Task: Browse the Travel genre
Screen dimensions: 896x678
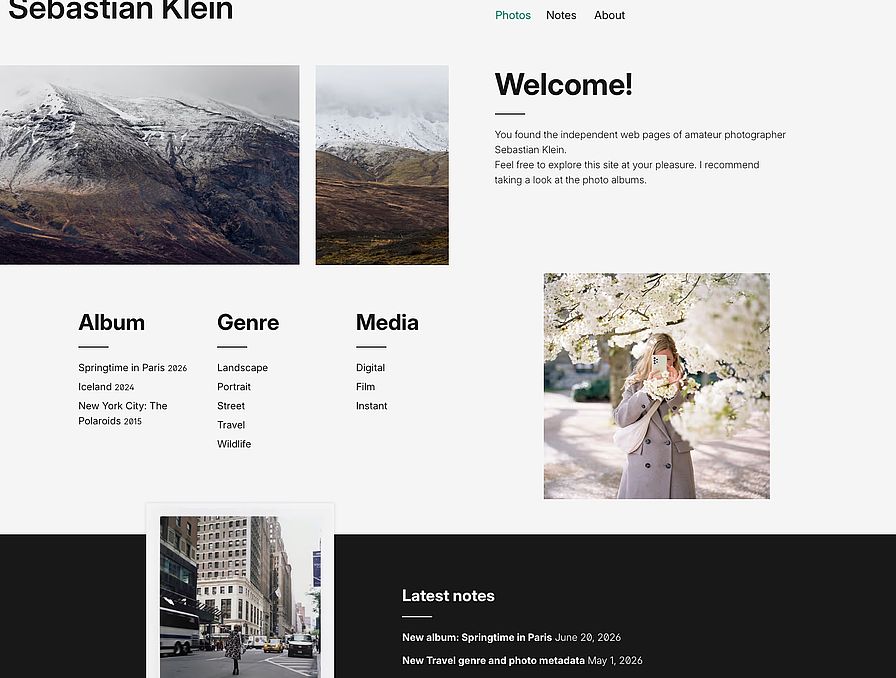Action: pyautogui.click(x=231, y=425)
